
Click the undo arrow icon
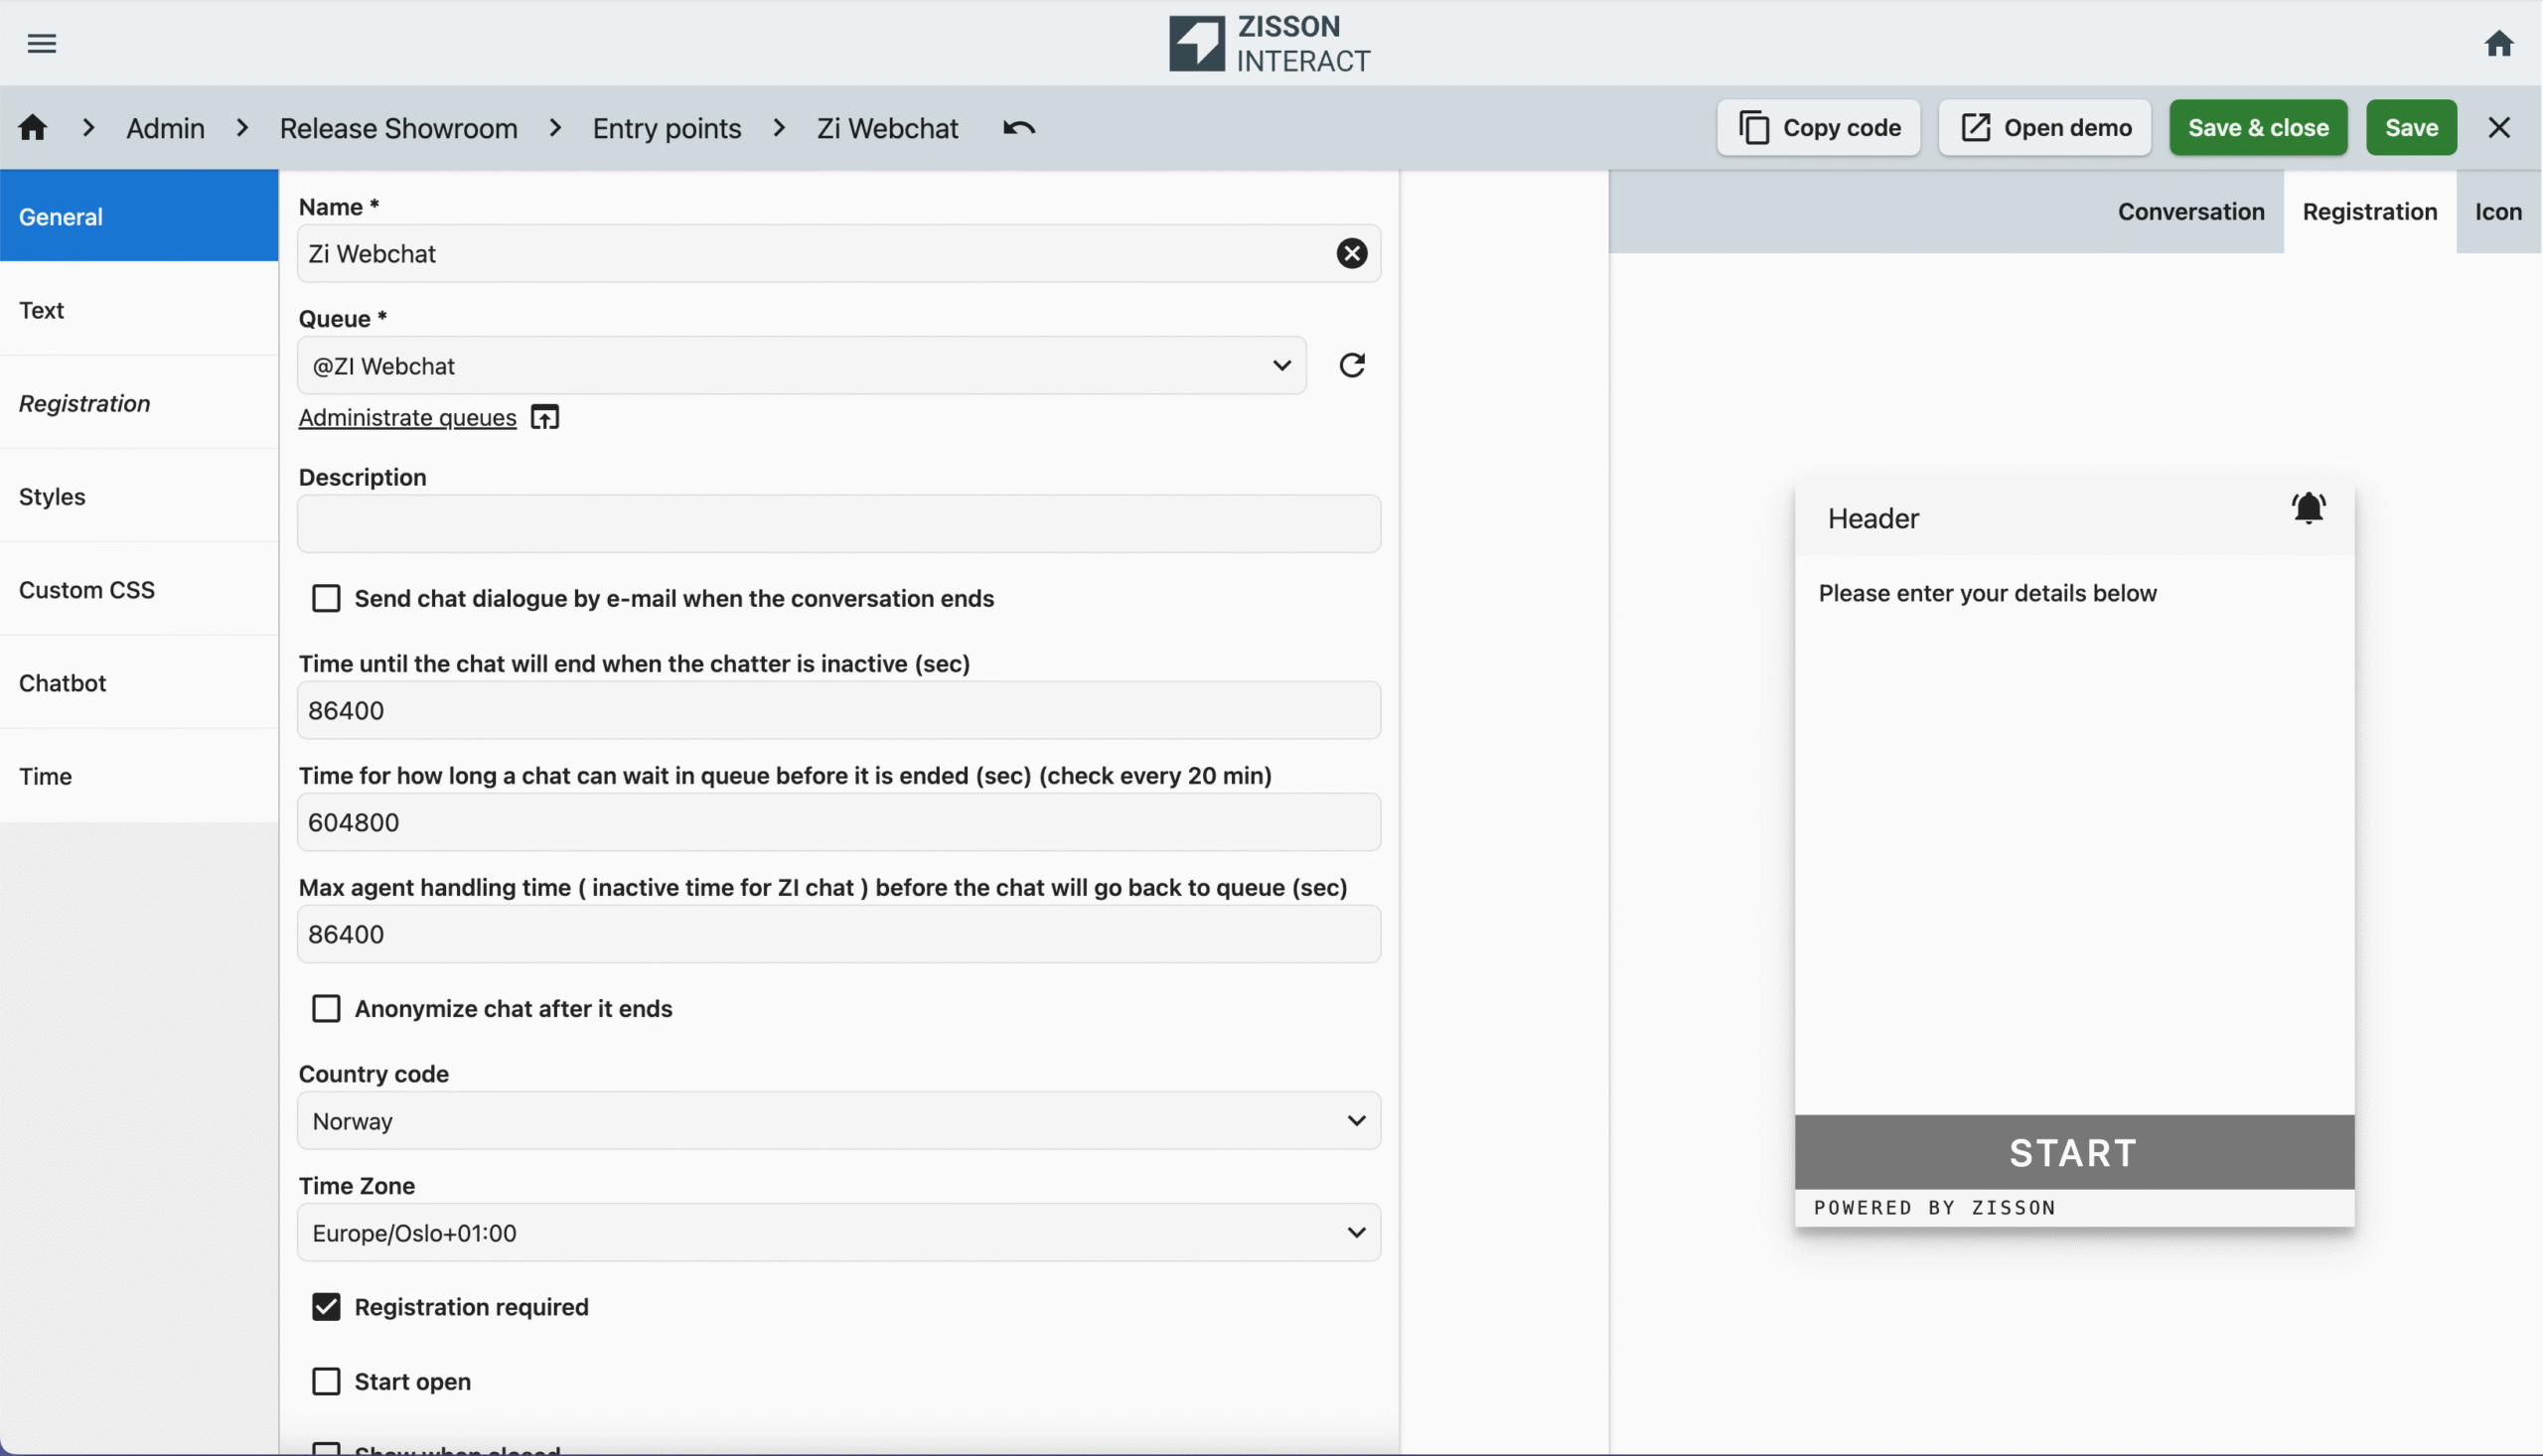(1018, 127)
